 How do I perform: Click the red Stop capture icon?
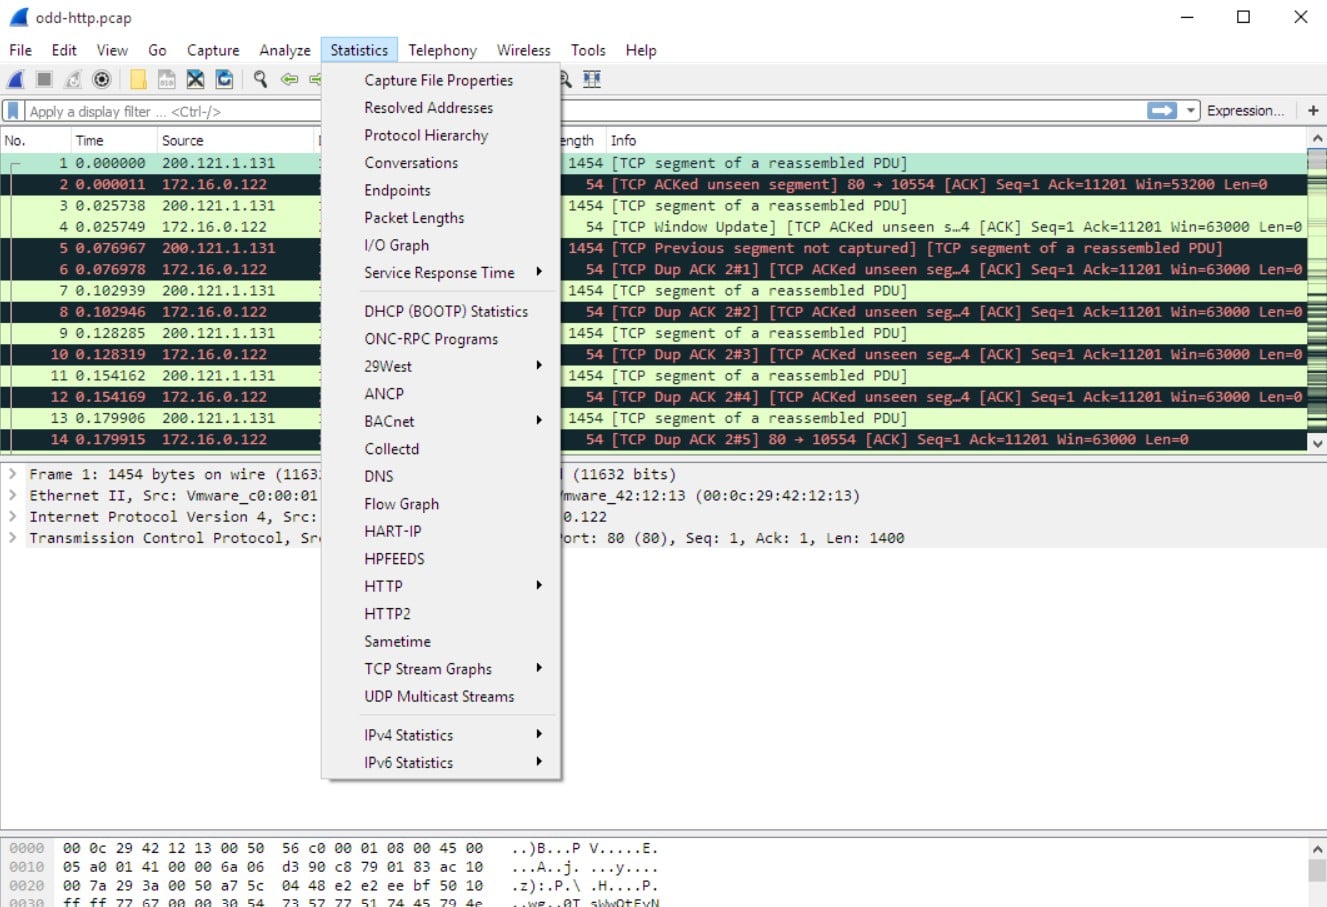41,80
